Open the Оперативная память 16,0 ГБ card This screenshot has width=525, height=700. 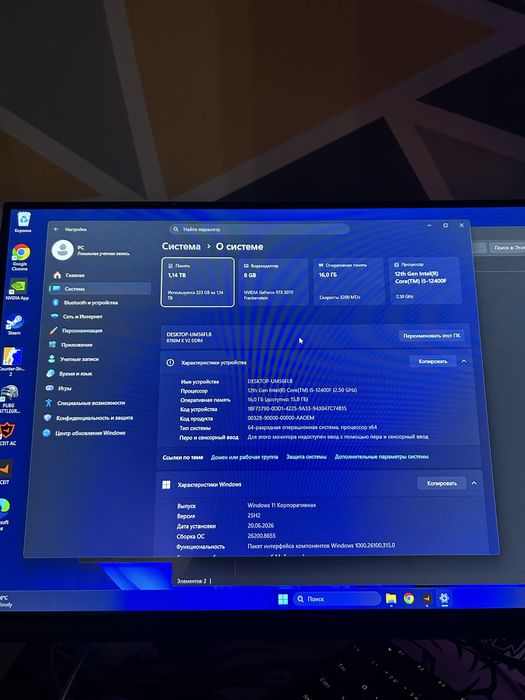349,282
